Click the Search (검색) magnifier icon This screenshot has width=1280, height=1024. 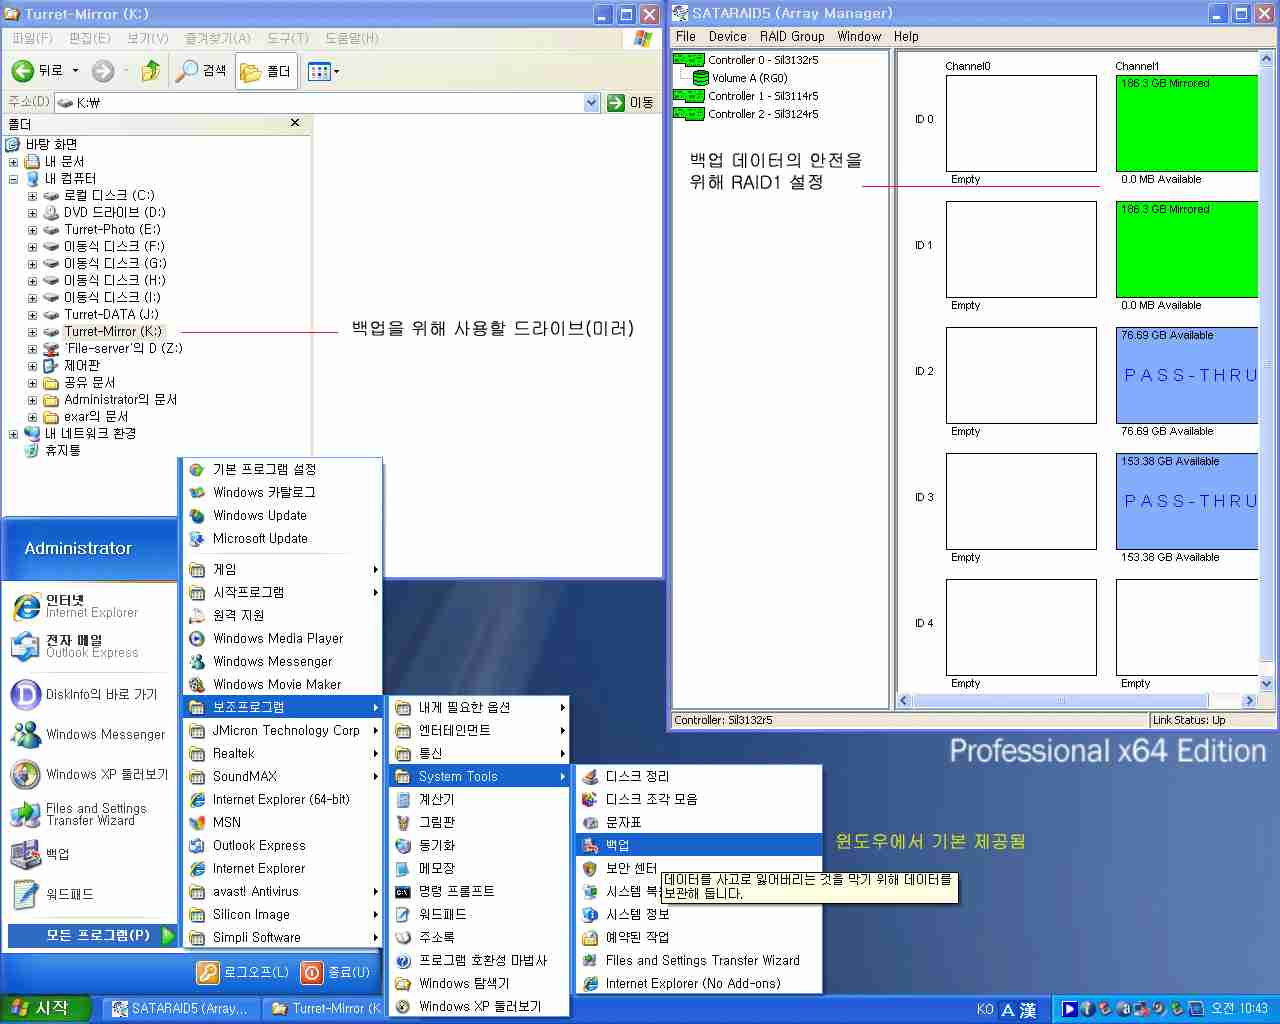click(x=187, y=71)
